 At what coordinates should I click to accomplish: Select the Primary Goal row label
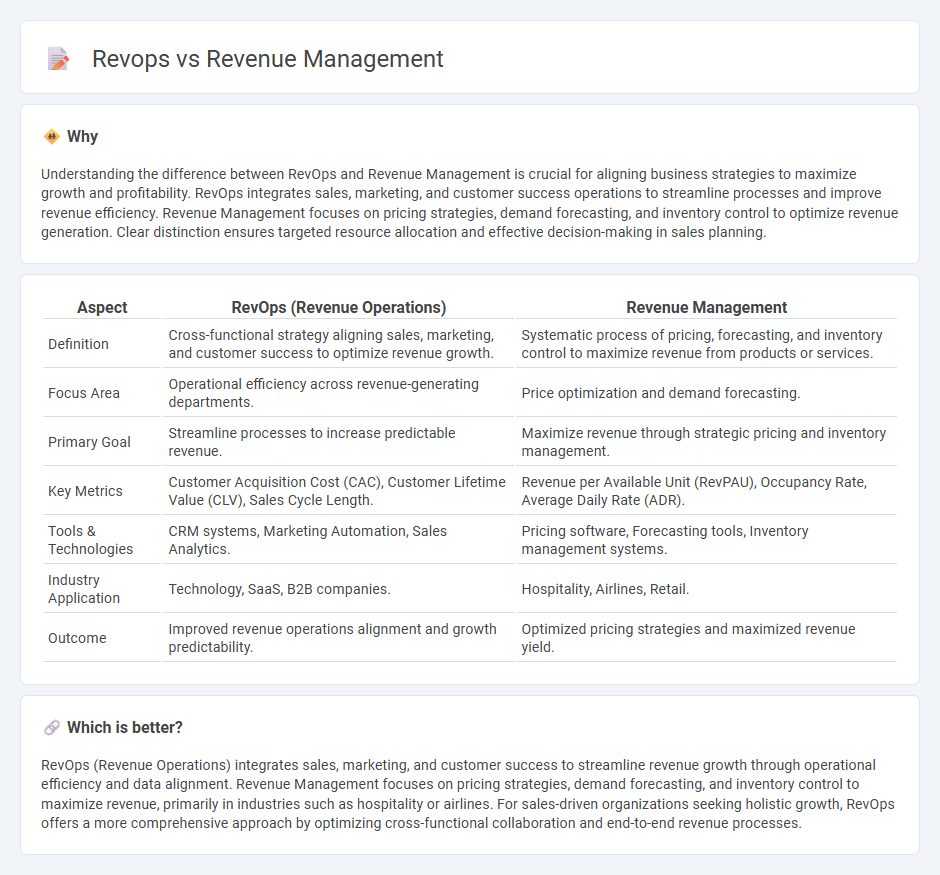89,442
